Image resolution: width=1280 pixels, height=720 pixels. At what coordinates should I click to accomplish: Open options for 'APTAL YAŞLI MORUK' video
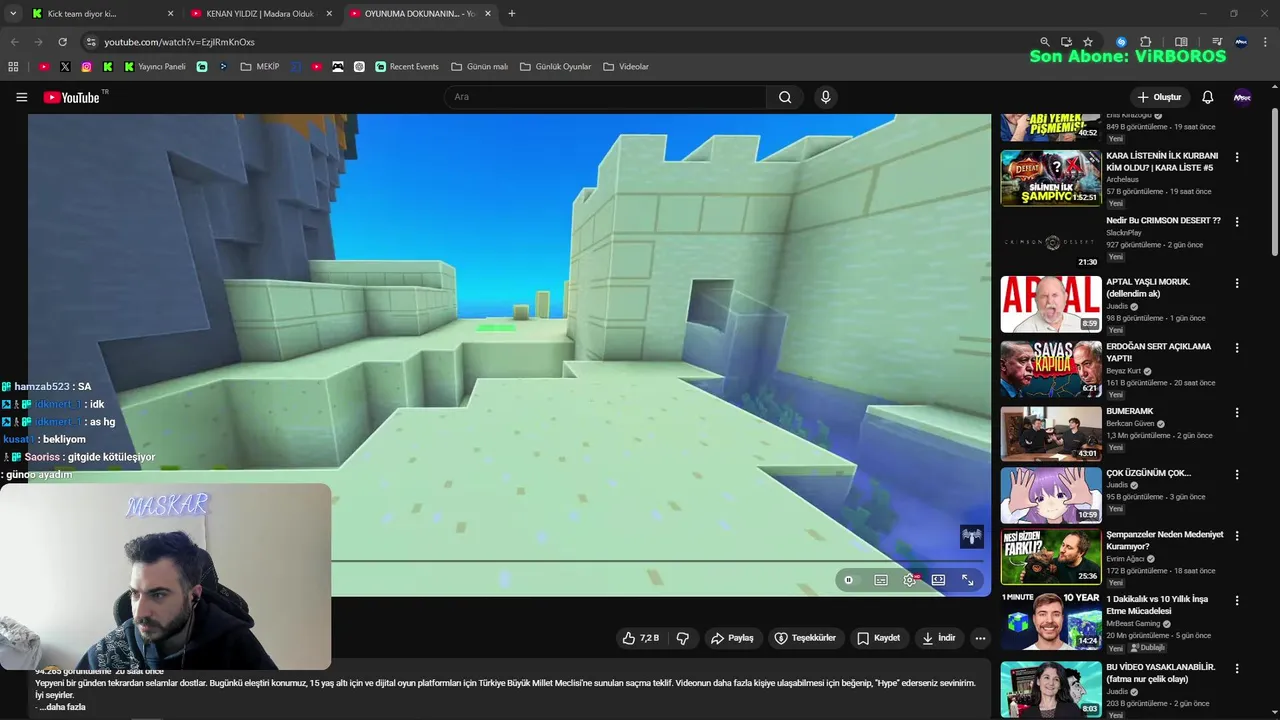1237,284
